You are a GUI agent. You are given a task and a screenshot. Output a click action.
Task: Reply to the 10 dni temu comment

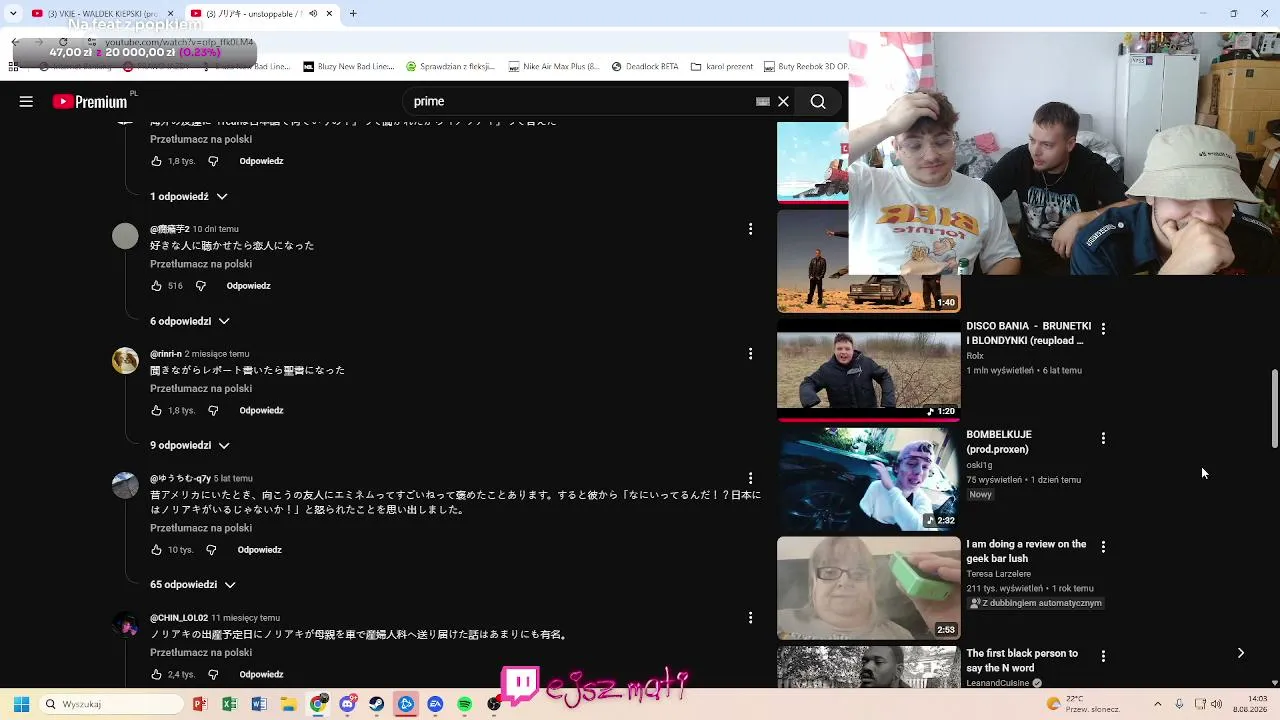click(248, 286)
